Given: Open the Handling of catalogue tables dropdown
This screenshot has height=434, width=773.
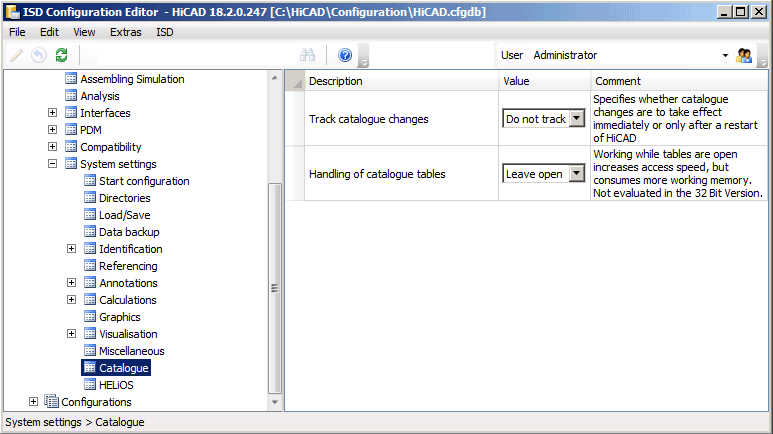Looking at the screenshot, I should (x=577, y=174).
